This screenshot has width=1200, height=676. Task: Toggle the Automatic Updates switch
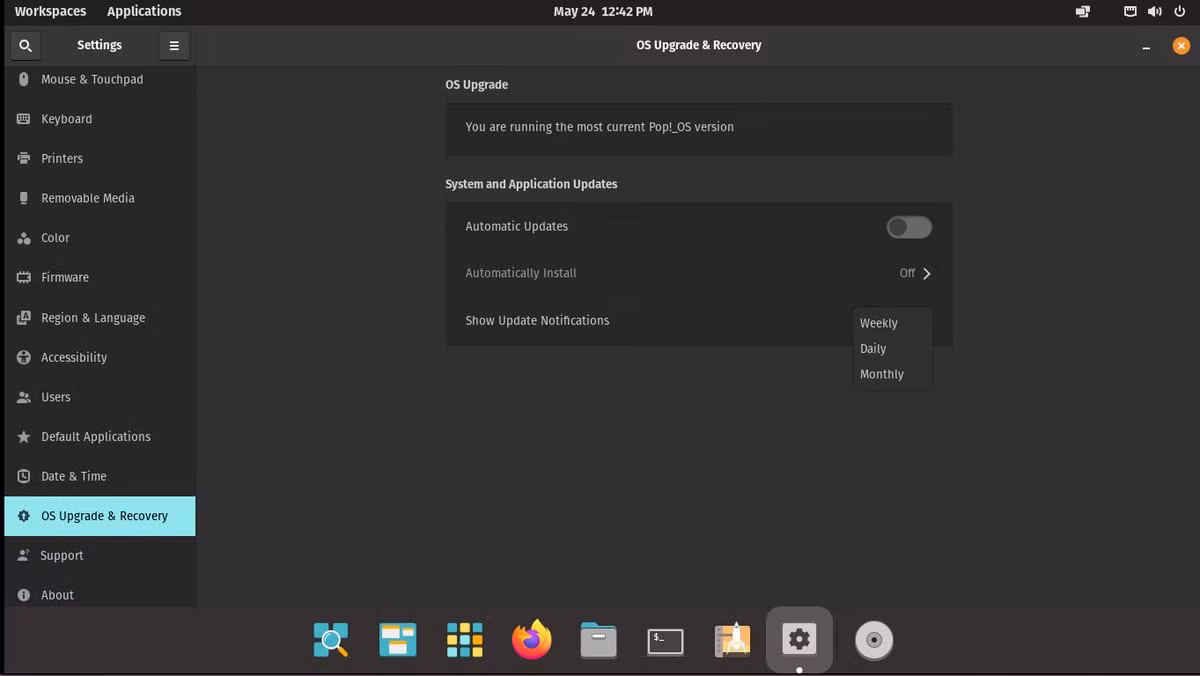click(x=909, y=227)
